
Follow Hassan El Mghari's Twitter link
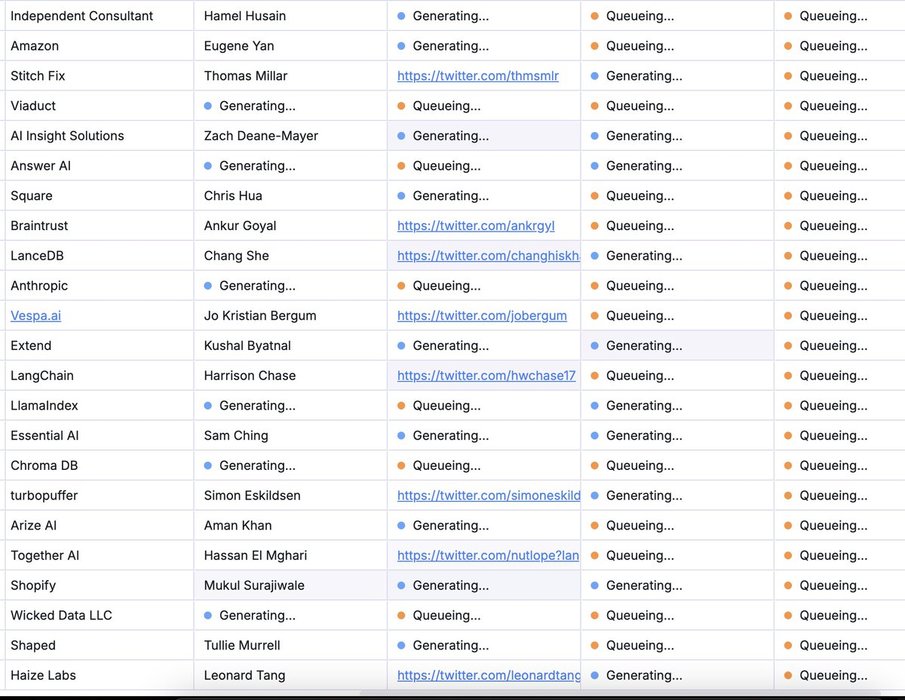point(487,556)
